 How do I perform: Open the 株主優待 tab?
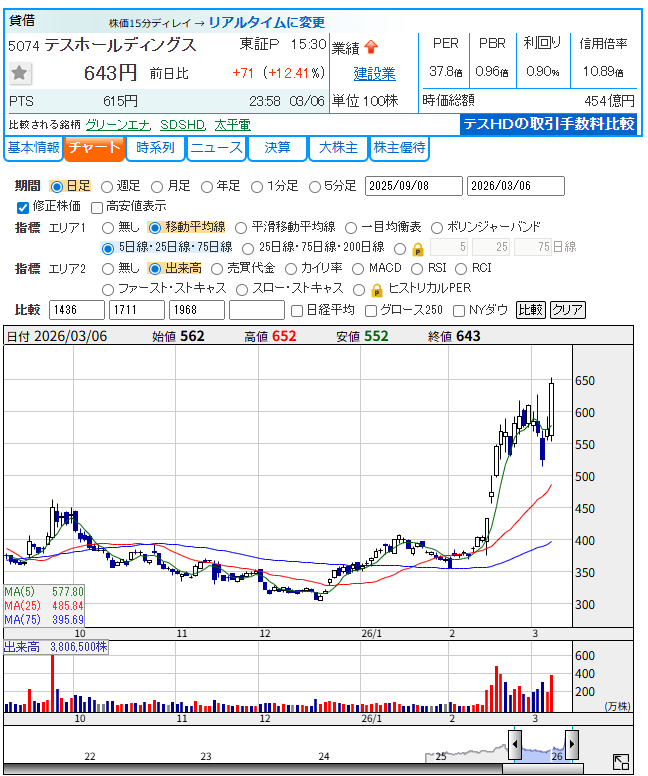(399, 148)
